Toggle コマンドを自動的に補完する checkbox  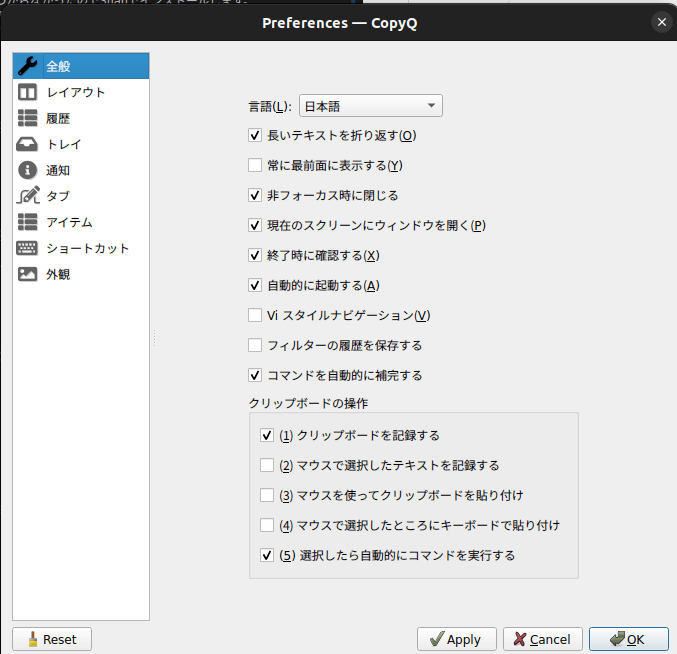pyautogui.click(x=255, y=375)
